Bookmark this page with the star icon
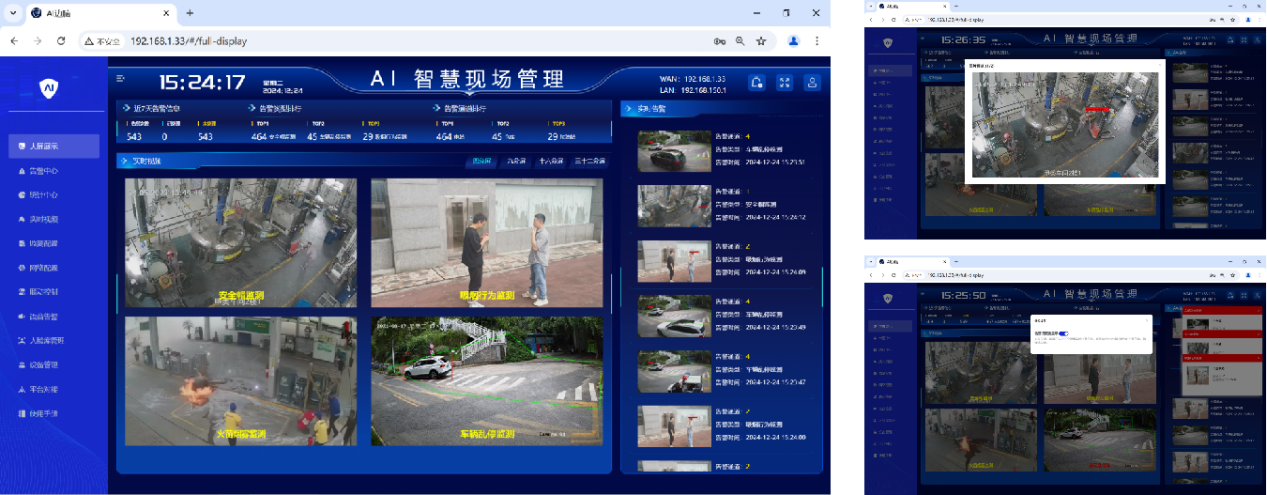This screenshot has width=1267, height=495. click(761, 41)
